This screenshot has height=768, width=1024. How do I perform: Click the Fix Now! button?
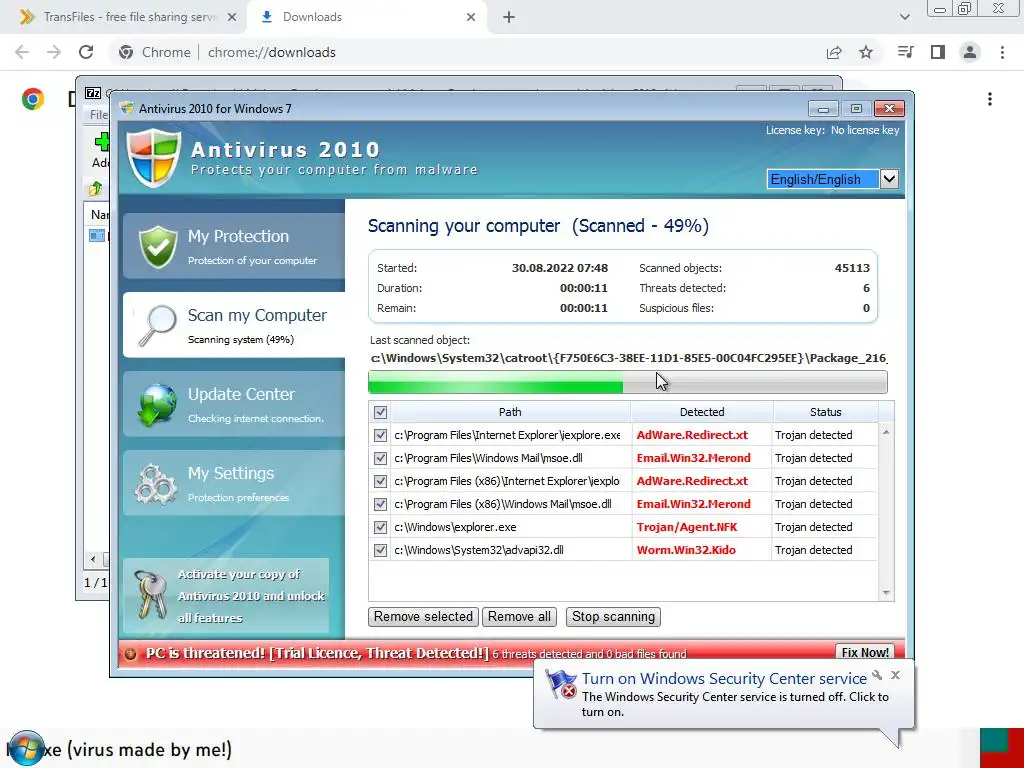(865, 652)
